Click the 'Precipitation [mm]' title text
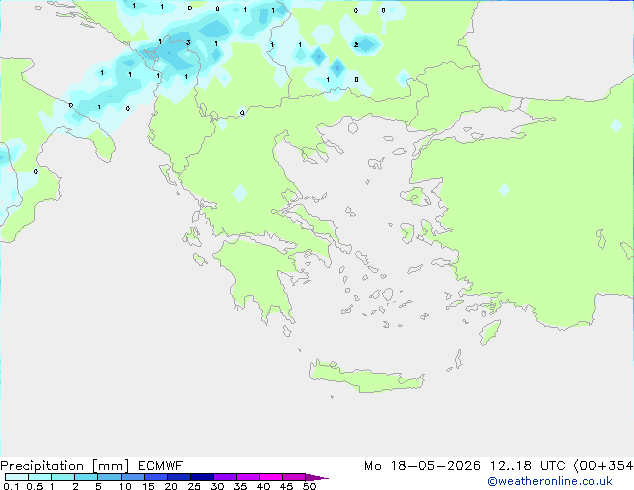 [64, 466]
